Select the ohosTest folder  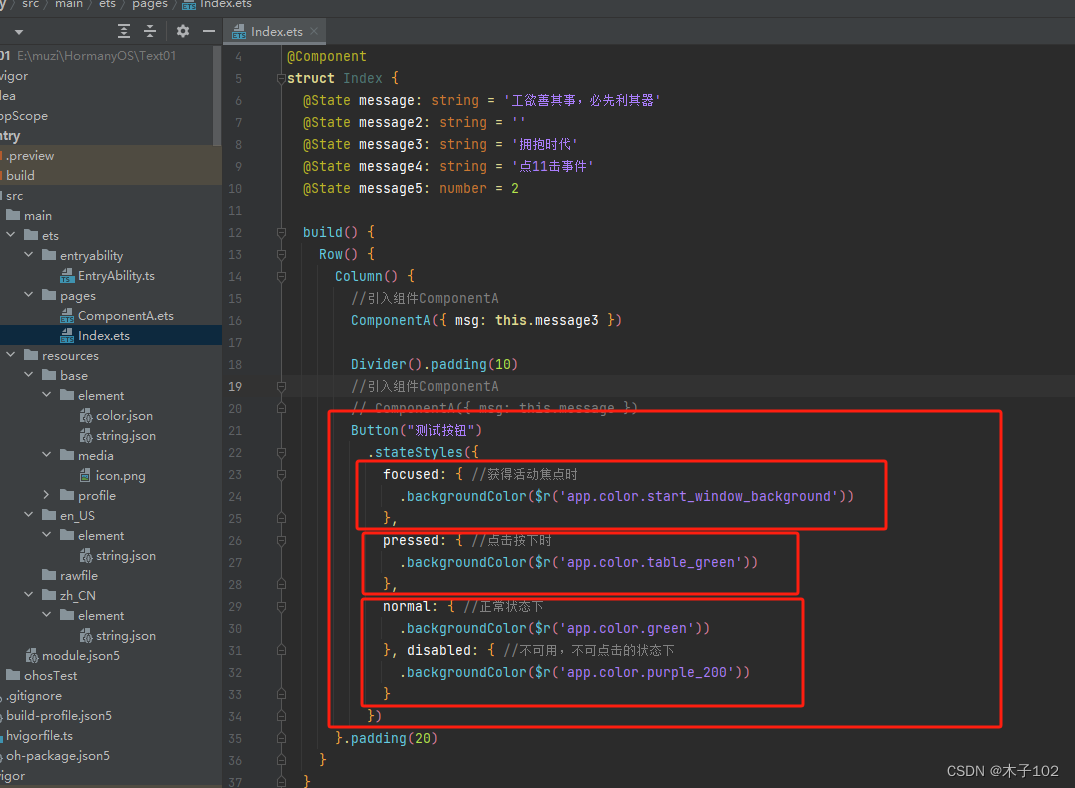coord(50,676)
